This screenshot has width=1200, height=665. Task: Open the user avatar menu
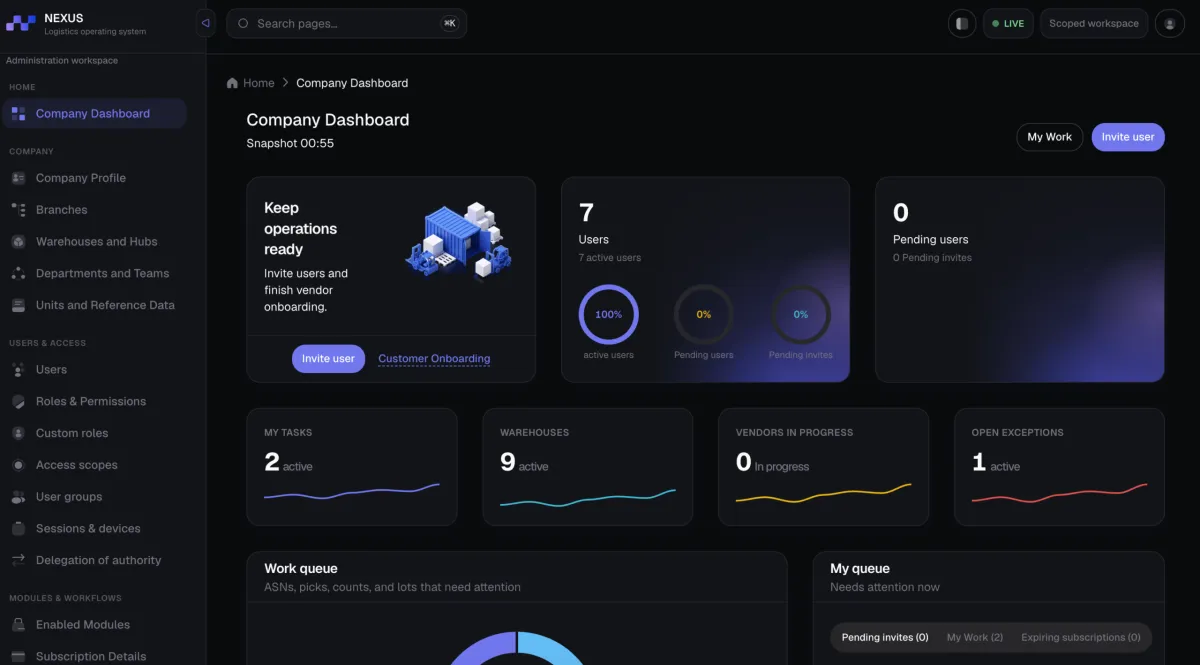pyautogui.click(x=1170, y=23)
